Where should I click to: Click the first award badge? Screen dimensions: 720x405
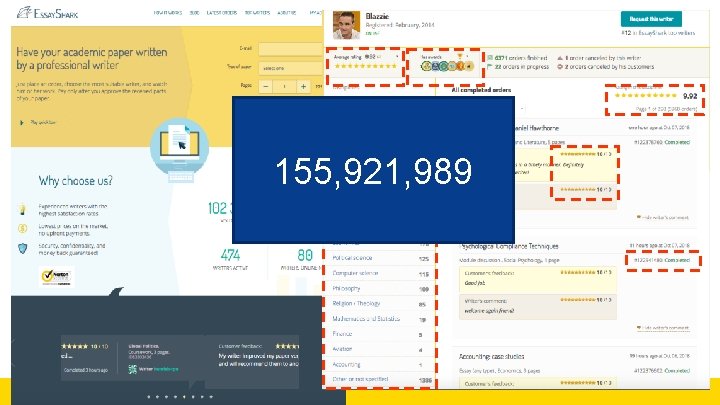coord(426,66)
